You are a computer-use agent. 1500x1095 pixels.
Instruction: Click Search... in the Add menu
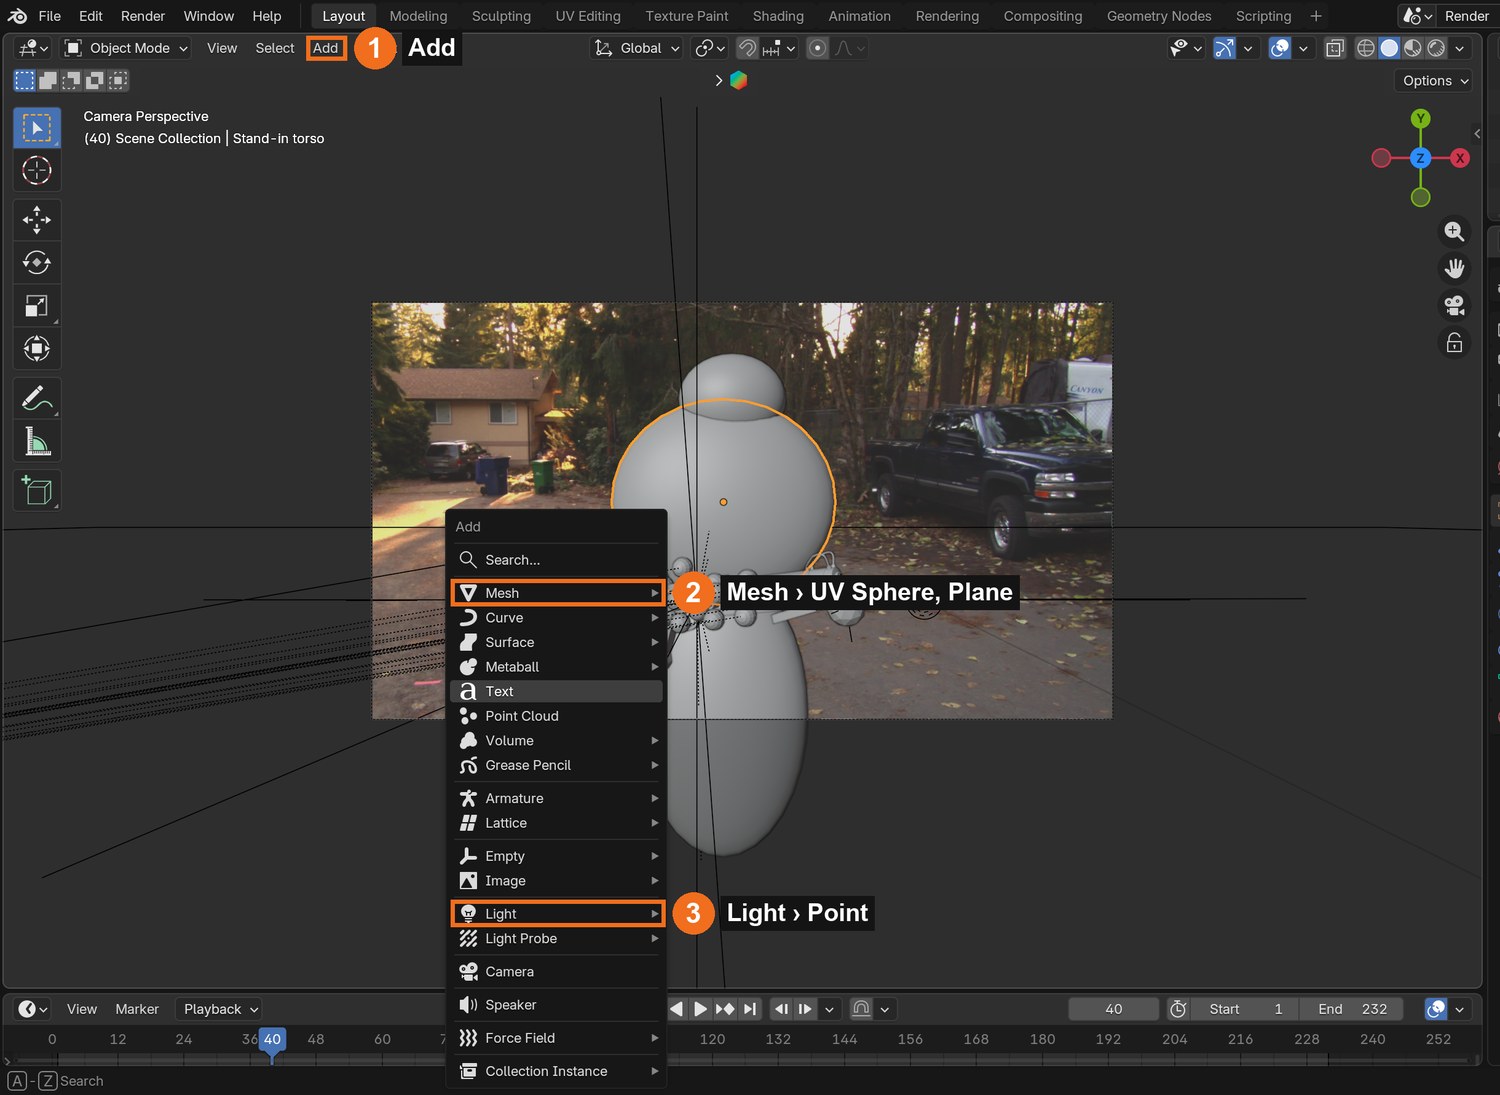coord(557,560)
